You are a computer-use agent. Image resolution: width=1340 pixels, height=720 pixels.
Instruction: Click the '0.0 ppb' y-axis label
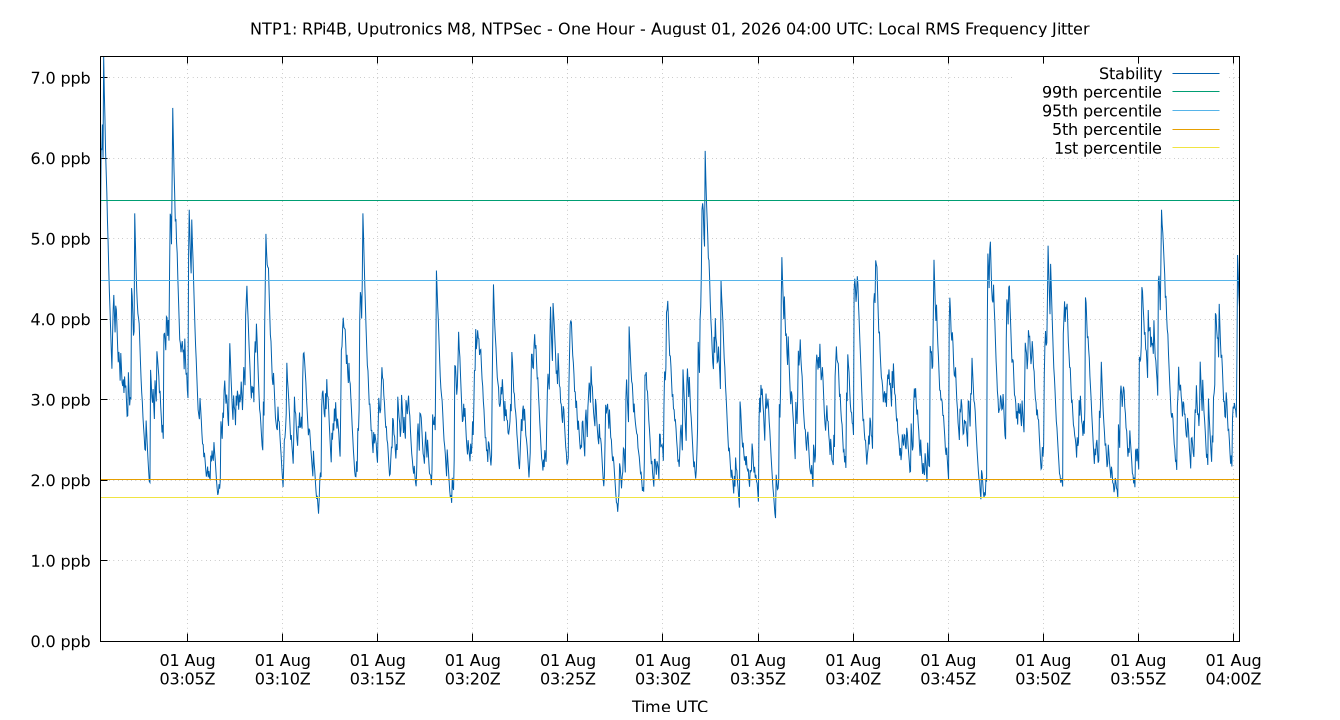coord(62,641)
